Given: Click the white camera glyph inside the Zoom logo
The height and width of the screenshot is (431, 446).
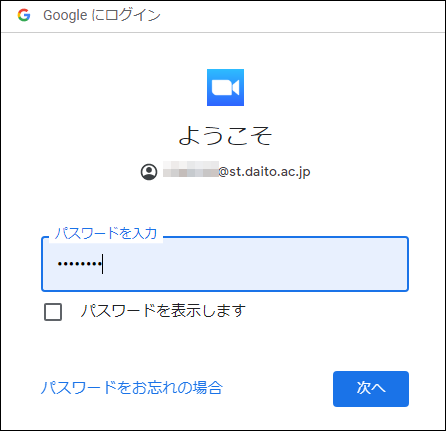Looking at the screenshot, I should [225, 88].
